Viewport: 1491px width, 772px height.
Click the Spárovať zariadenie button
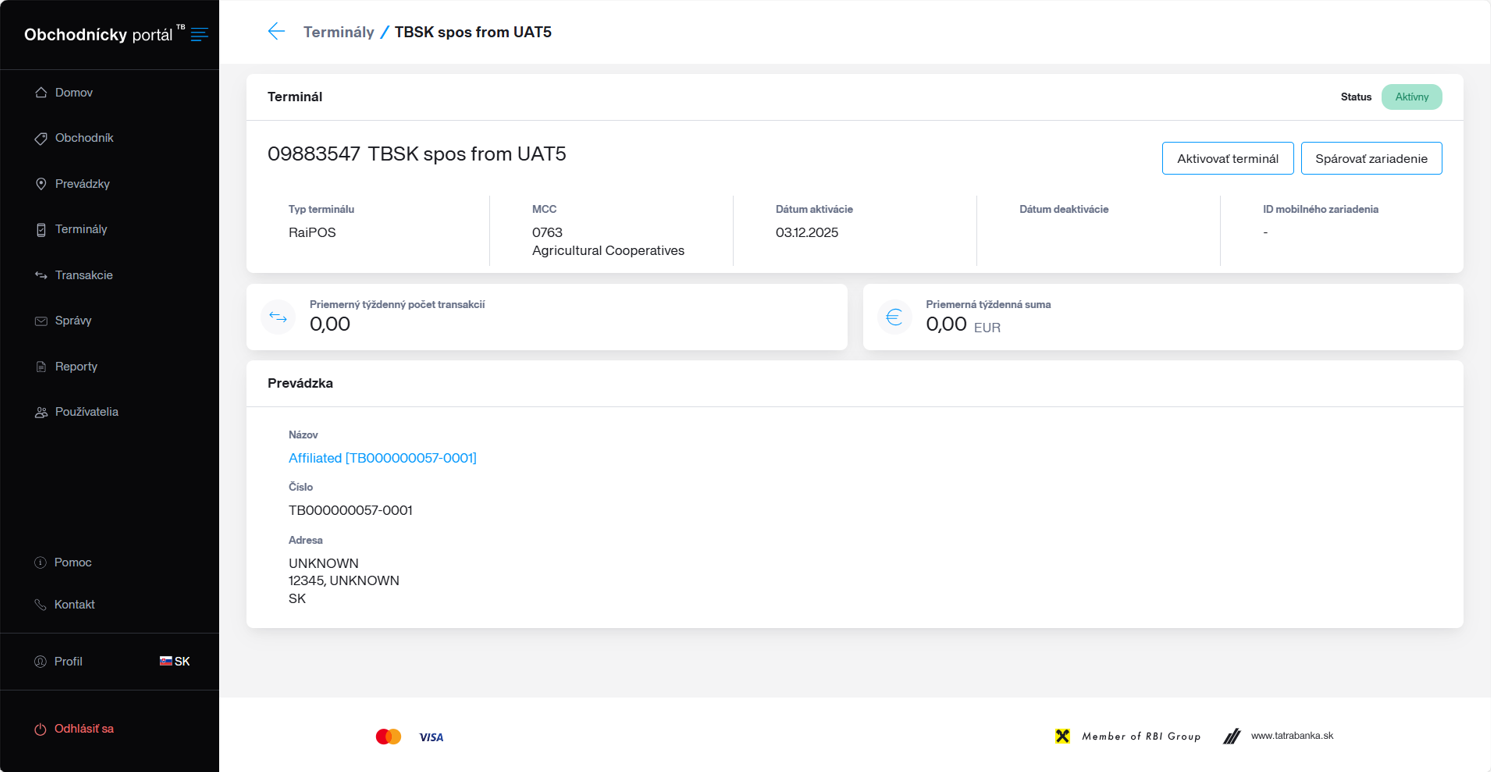point(1371,158)
